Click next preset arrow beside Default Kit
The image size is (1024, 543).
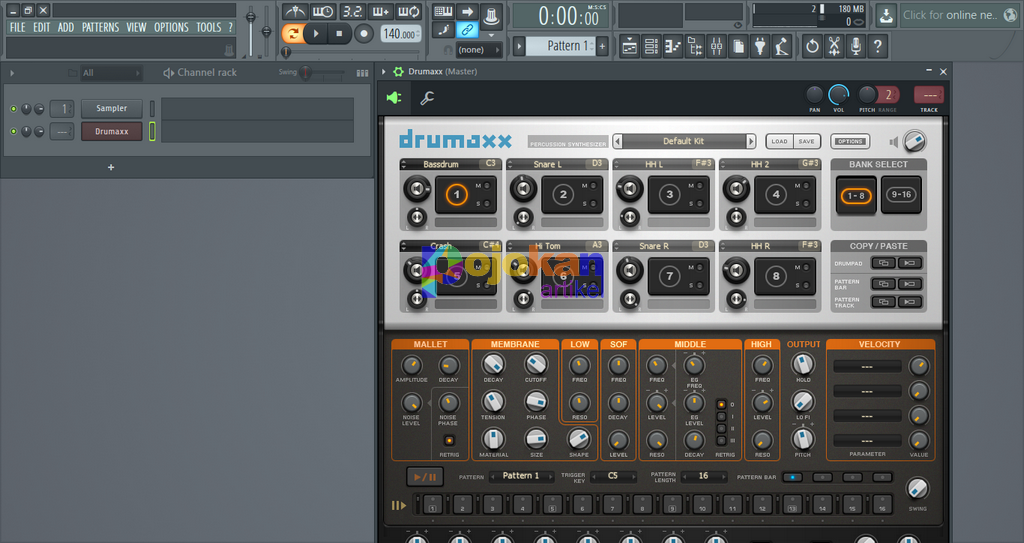[x=751, y=141]
